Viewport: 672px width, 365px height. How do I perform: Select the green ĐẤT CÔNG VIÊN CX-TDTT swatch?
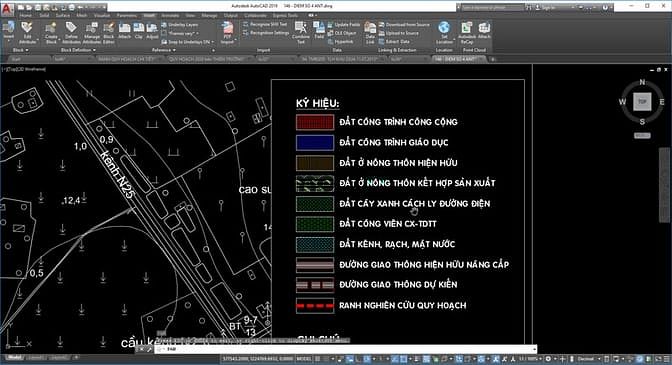(315, 224)
